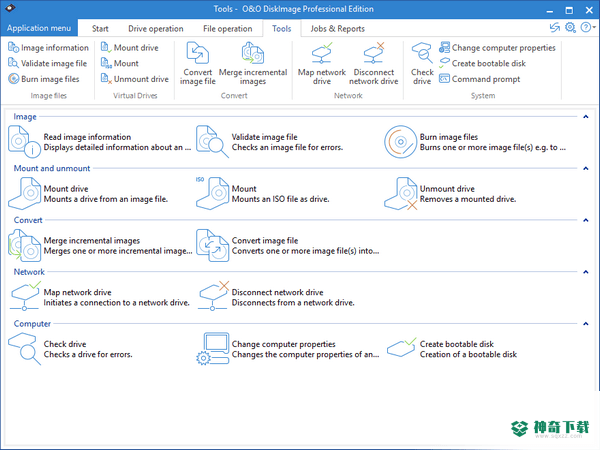This screenshot has width=600, height=450.
Task: Click Change computer properties ribbon icon
Action: click(444, 47)
